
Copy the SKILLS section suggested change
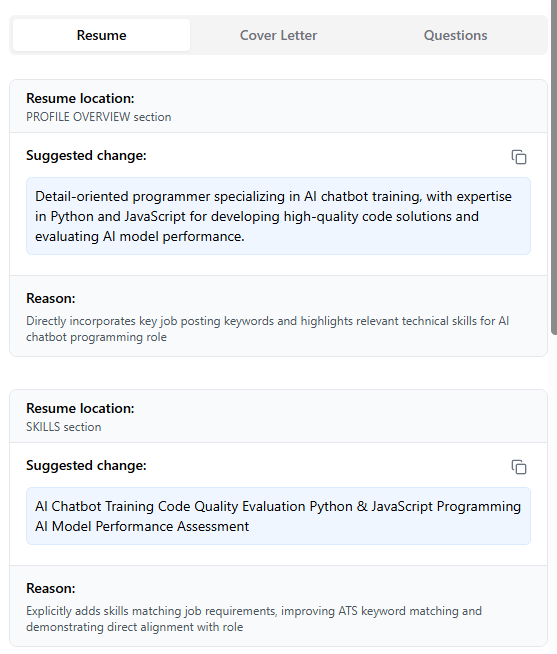point(519,467)
